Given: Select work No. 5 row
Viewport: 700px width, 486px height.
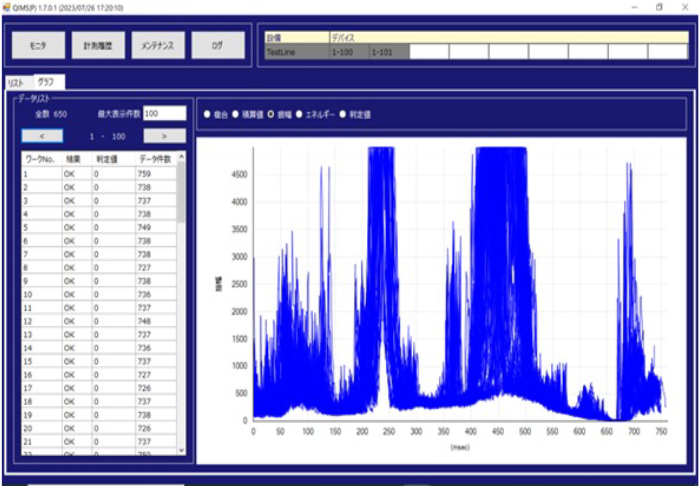Looking at the screenshot, I should click(100, 228).
